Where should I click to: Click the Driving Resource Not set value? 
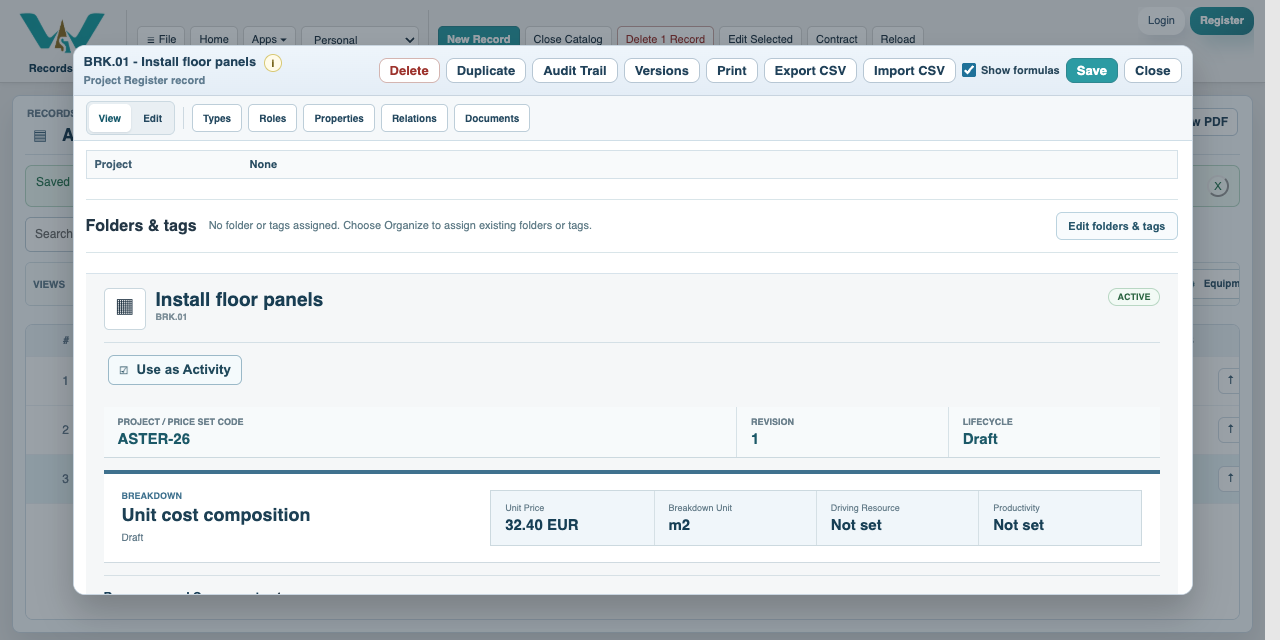click(856, 525)
